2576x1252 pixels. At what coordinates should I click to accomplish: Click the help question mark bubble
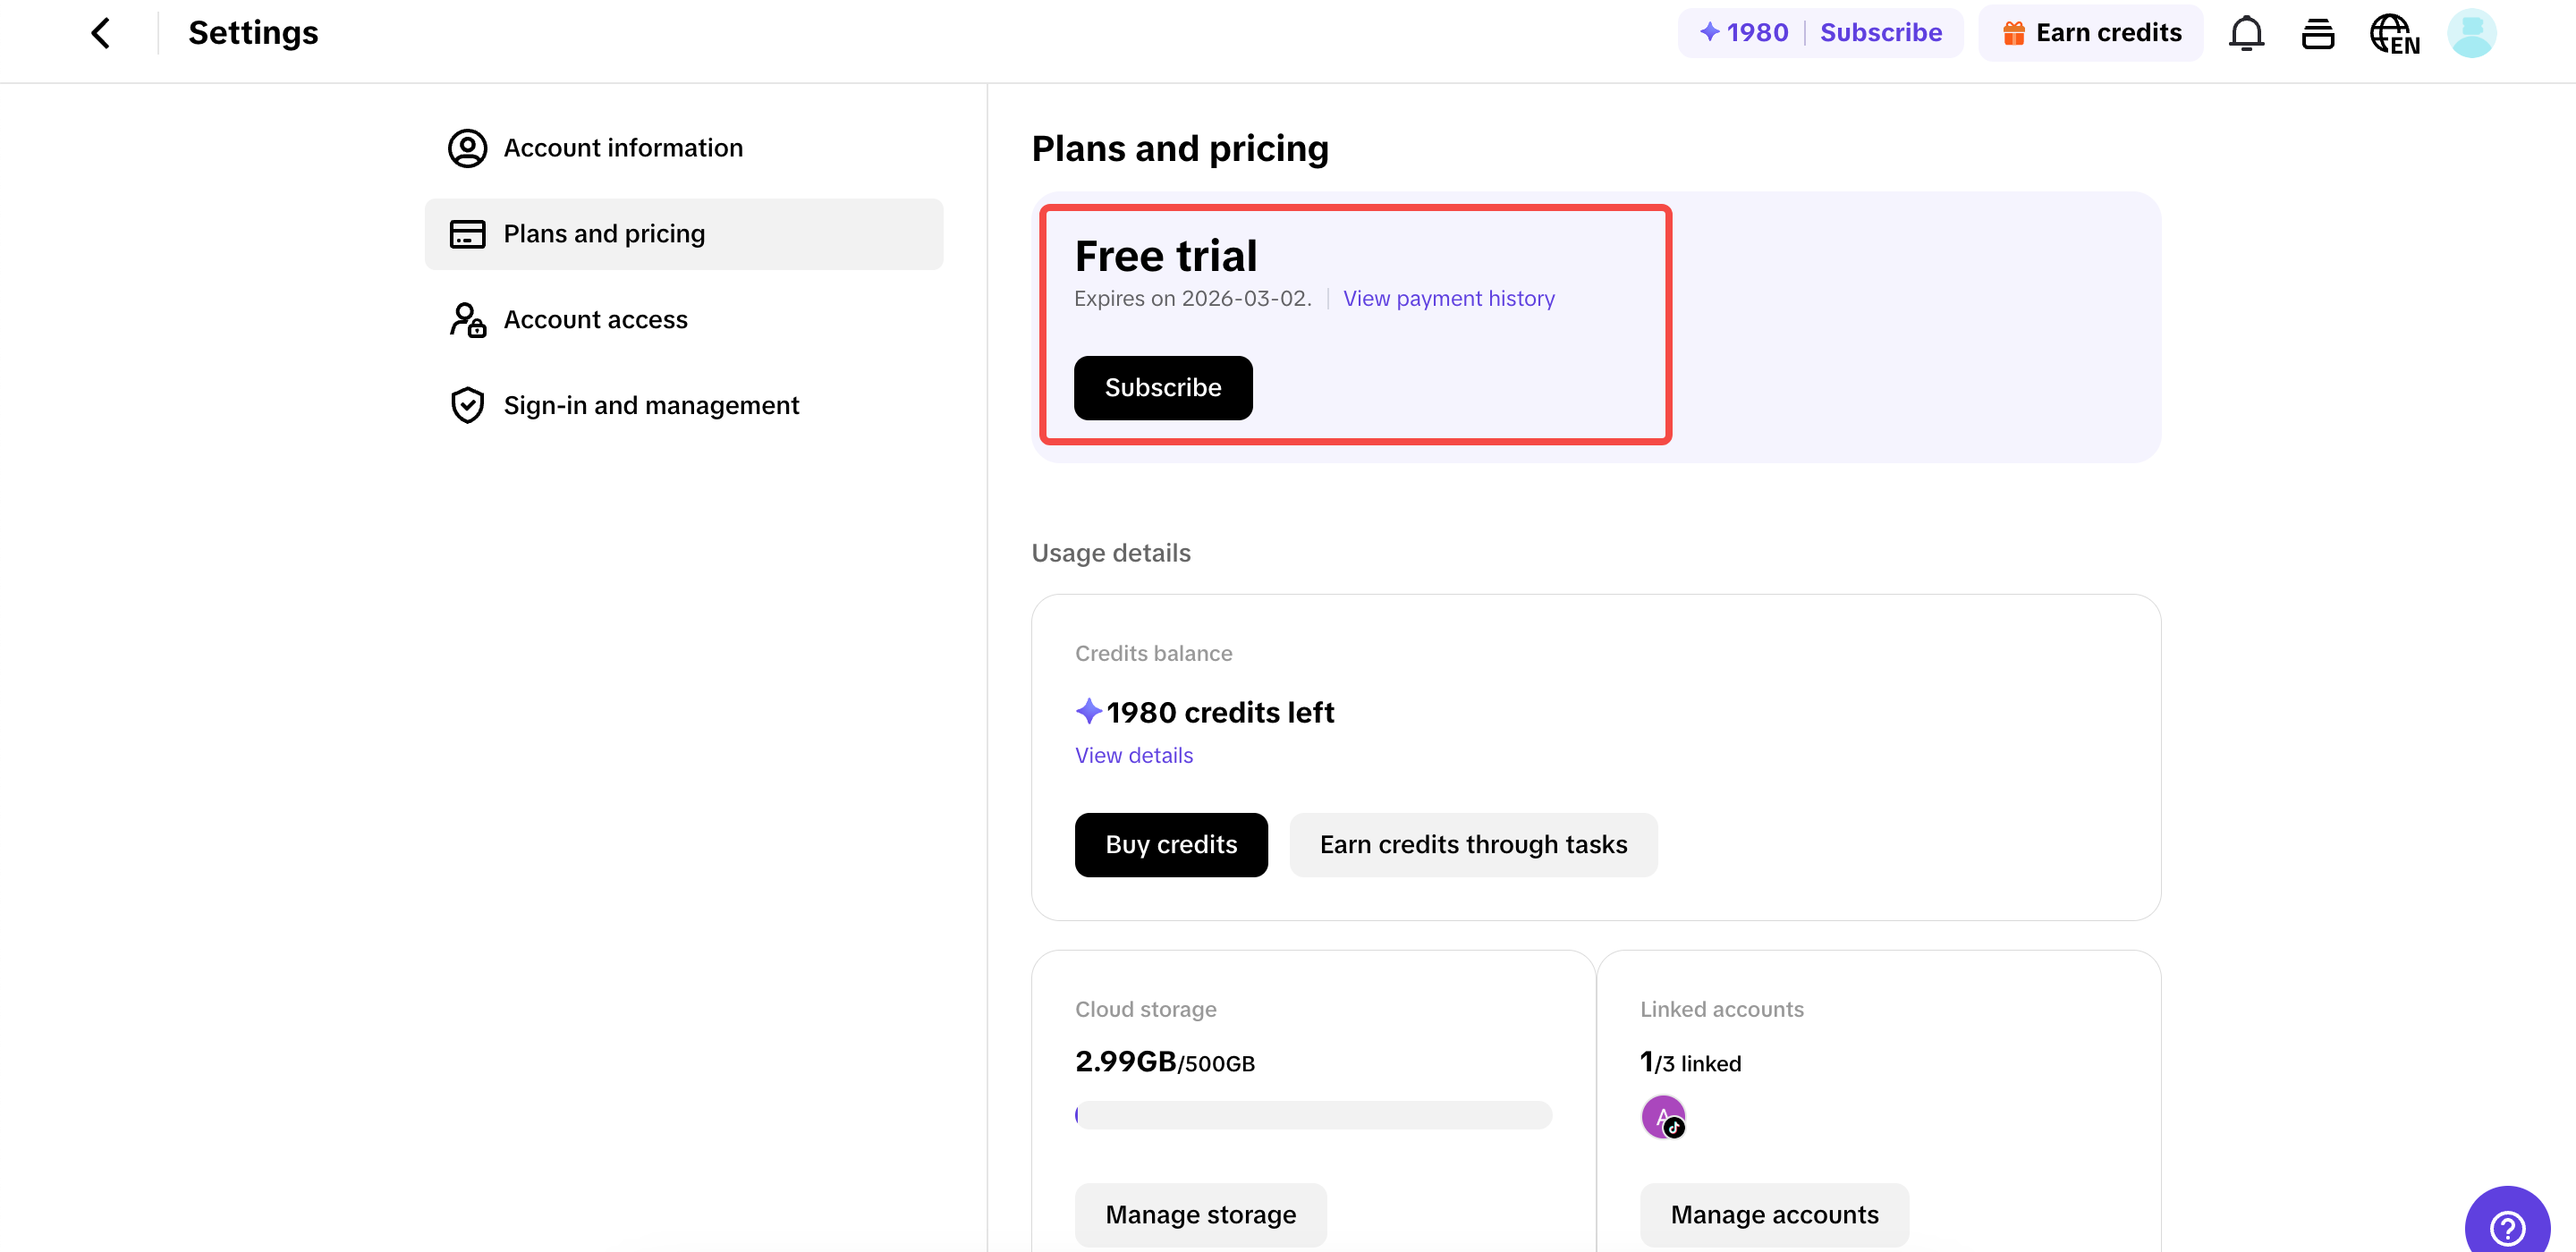tap(2506, 1224)
